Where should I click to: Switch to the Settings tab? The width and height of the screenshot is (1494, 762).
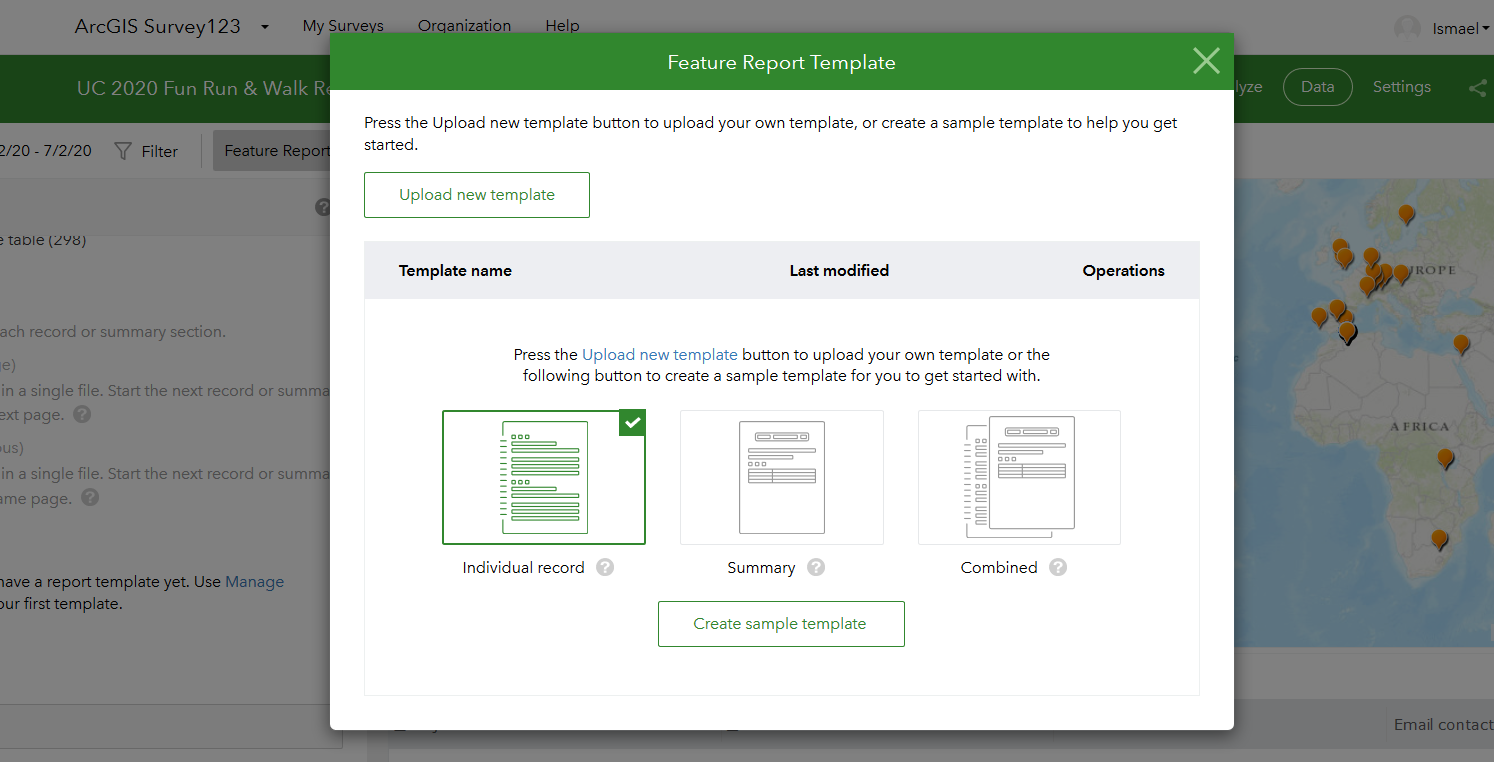pyautogui.click(x=1402, y=87)
